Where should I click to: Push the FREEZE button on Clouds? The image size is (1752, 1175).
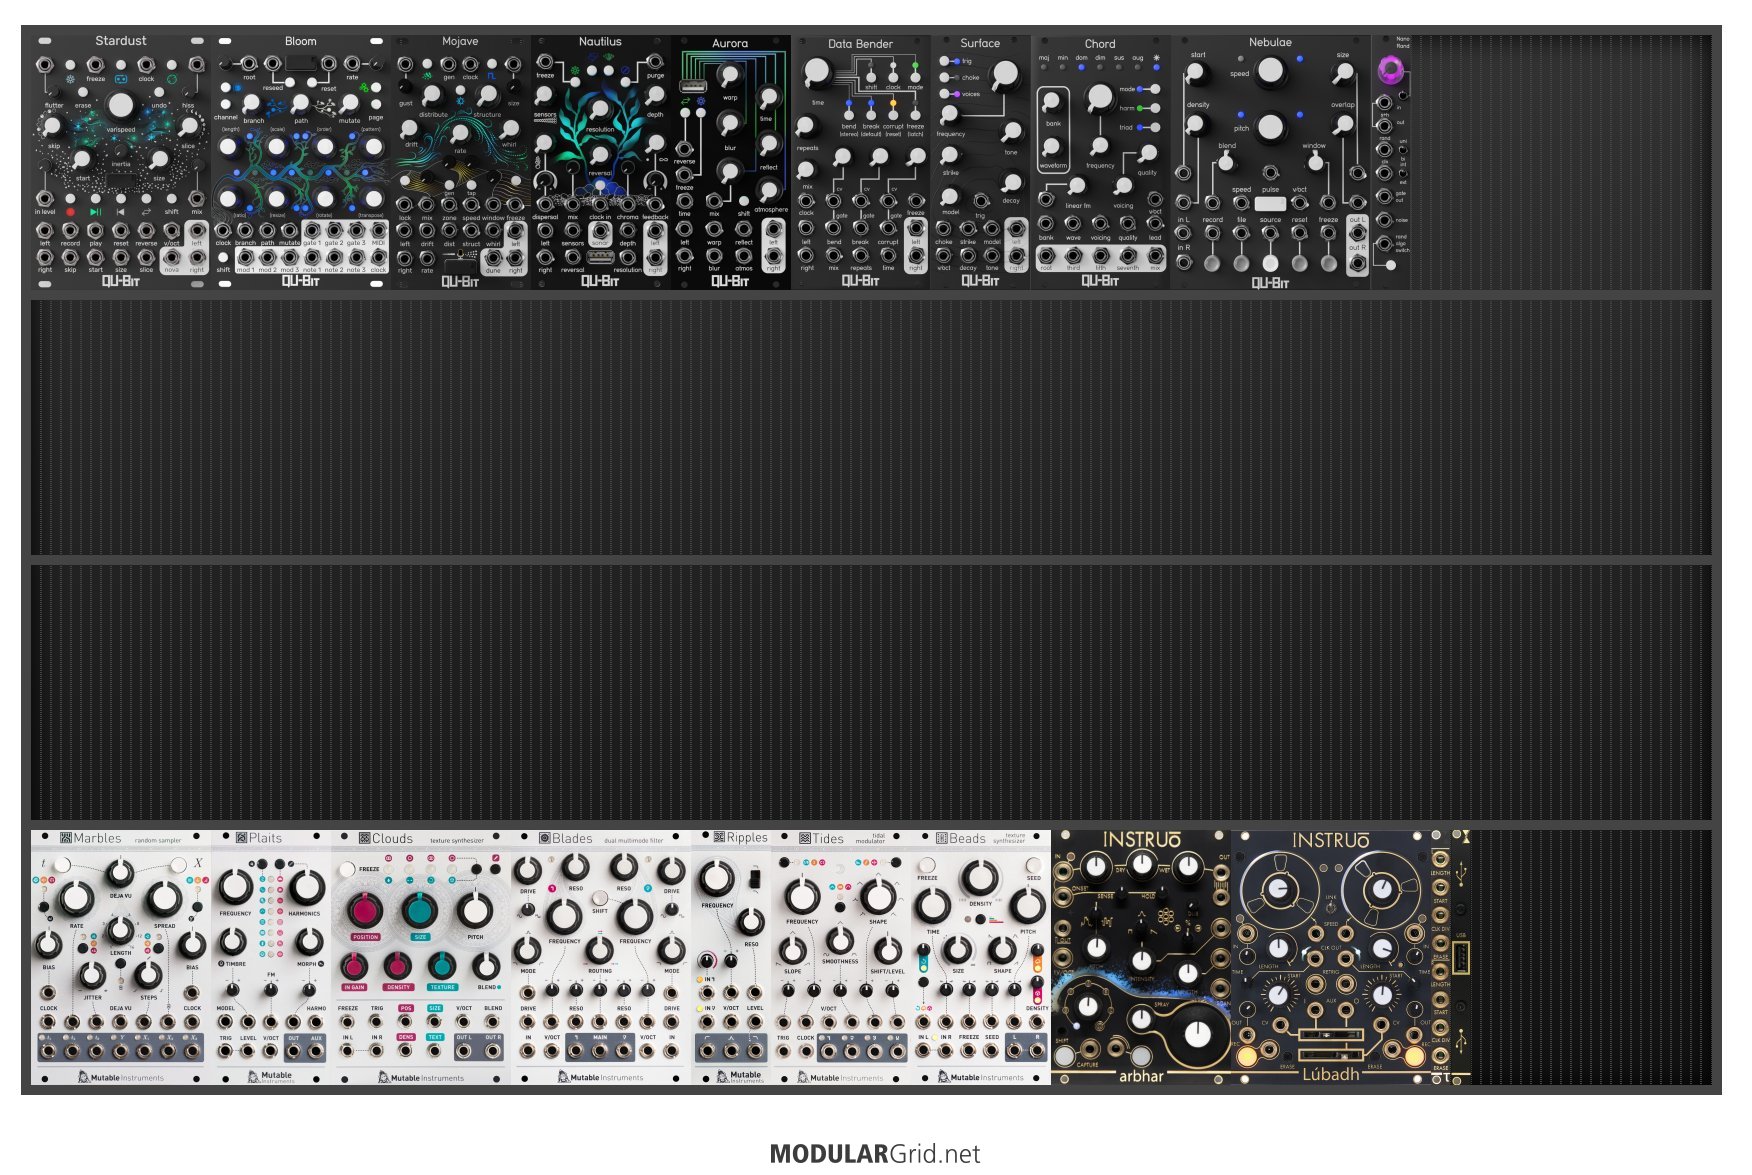348,870
